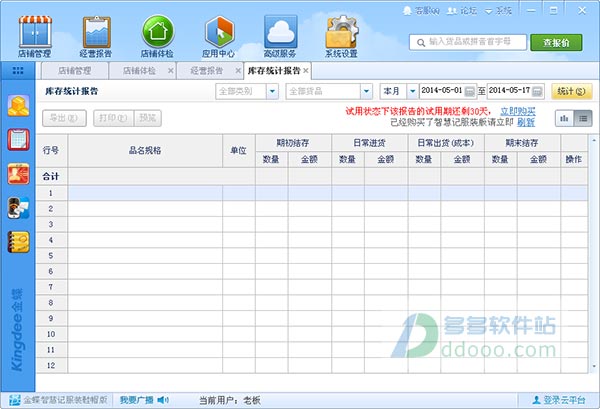This screenshot has width=600, height=409.
Task: Open 店铺体检 store check-up icon
Action: (x=157, y=36)
